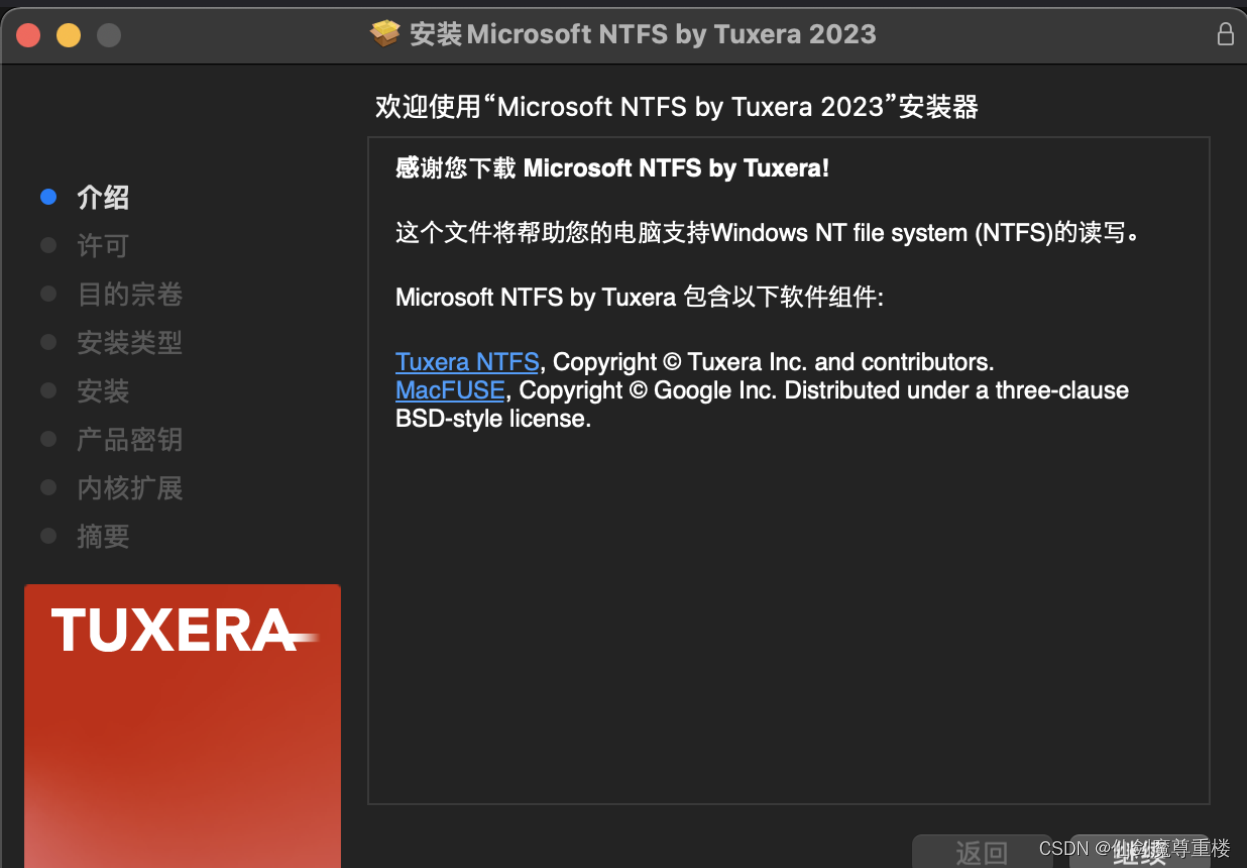Select the 安装类型 step in sidebar

[x=130, y=343]
